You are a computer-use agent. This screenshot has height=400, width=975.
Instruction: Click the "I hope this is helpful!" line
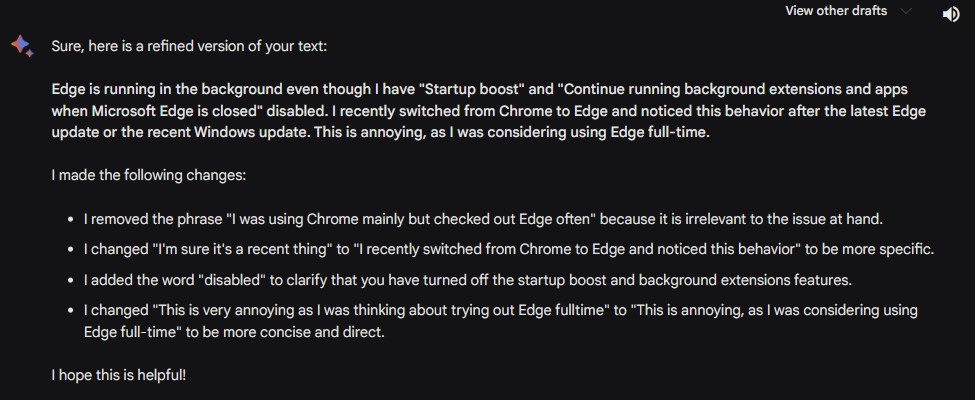click(119, 375)
